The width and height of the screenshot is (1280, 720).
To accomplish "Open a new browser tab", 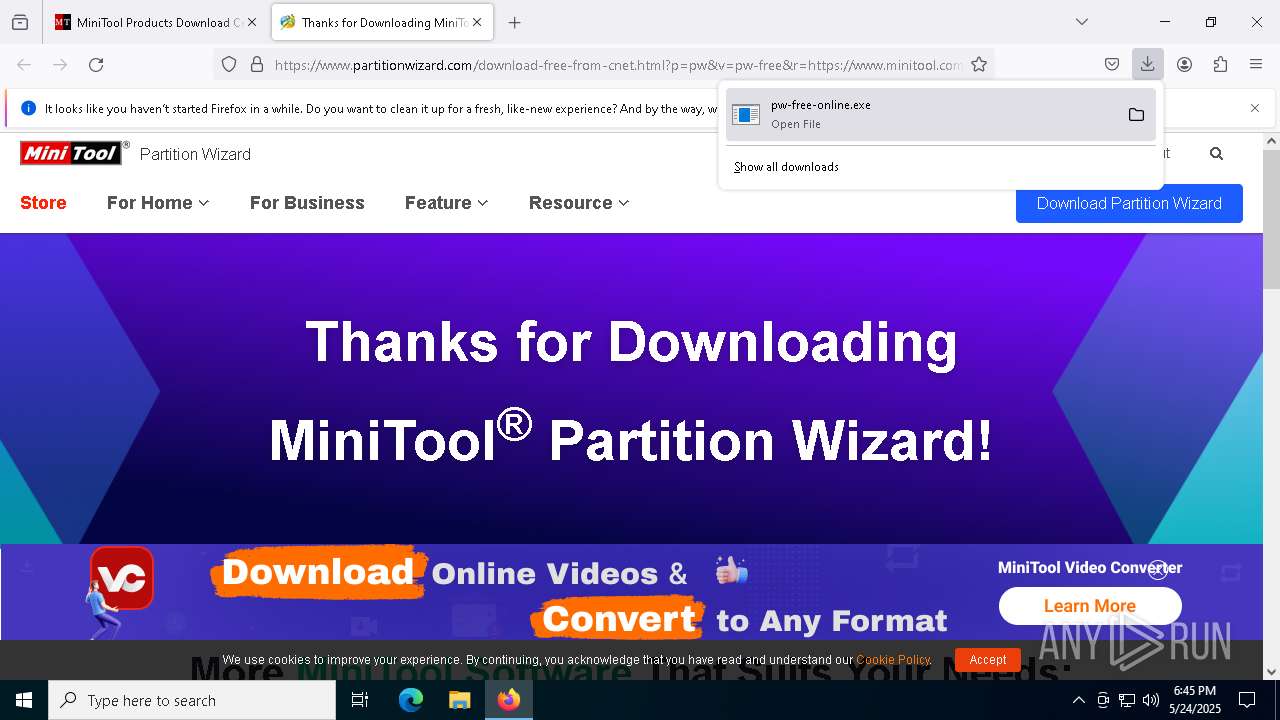I will (514, 22).
